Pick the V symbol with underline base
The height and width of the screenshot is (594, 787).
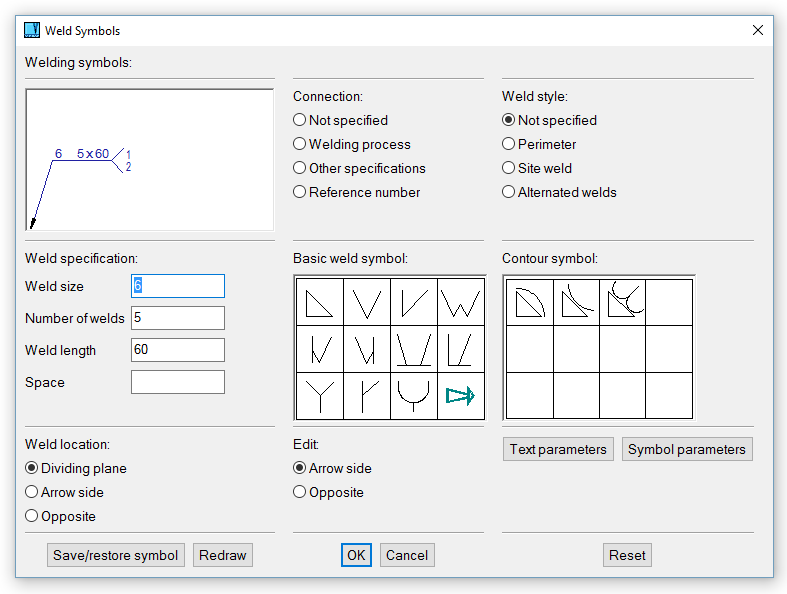pyautogui.click(x=414, y=349)
